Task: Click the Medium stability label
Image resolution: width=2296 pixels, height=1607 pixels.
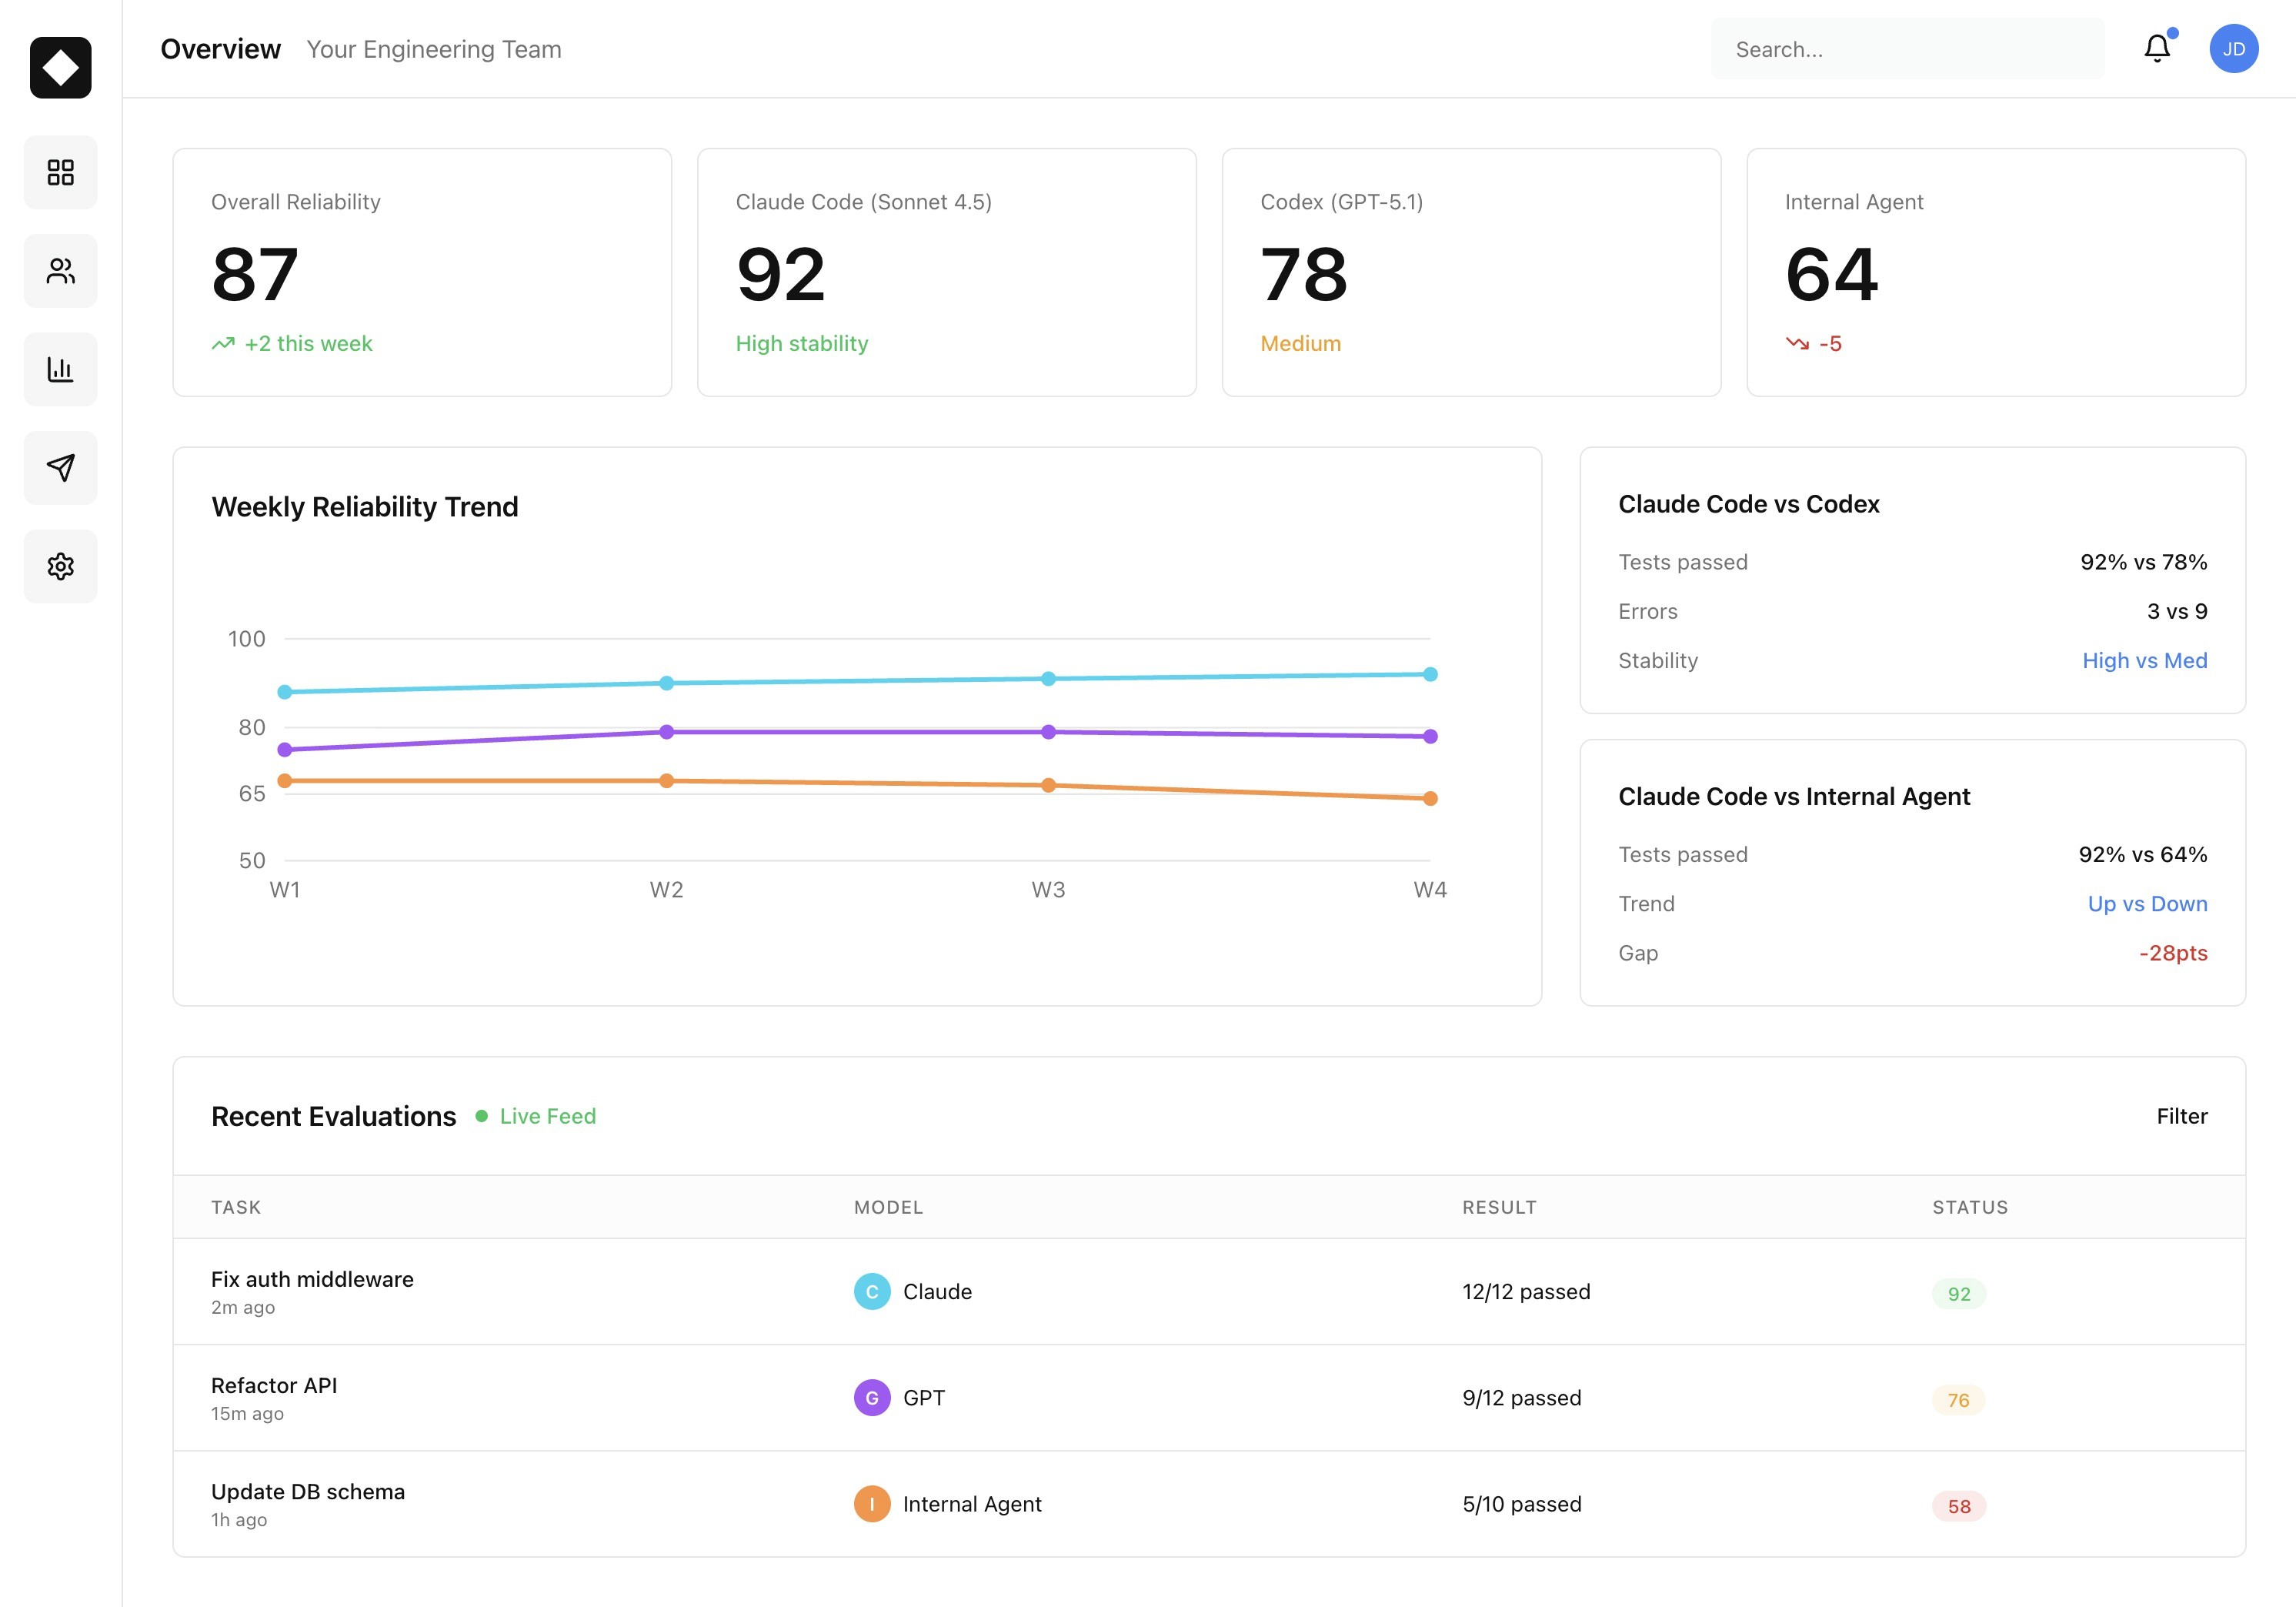Action: 1300,344
